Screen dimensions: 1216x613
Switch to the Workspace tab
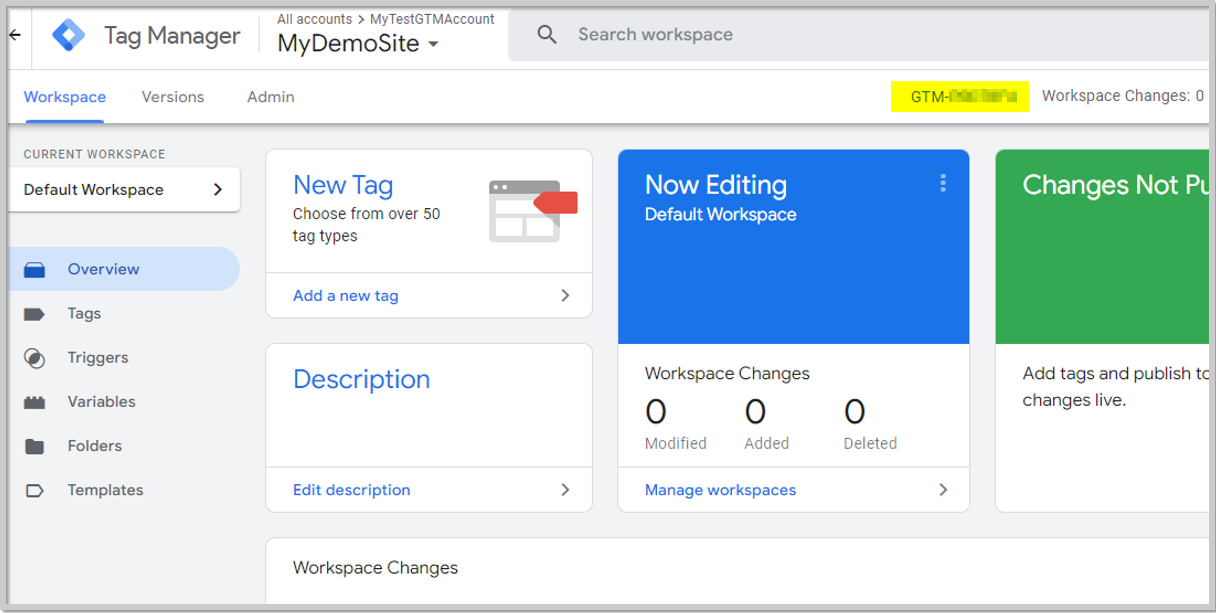pos(65,97)
